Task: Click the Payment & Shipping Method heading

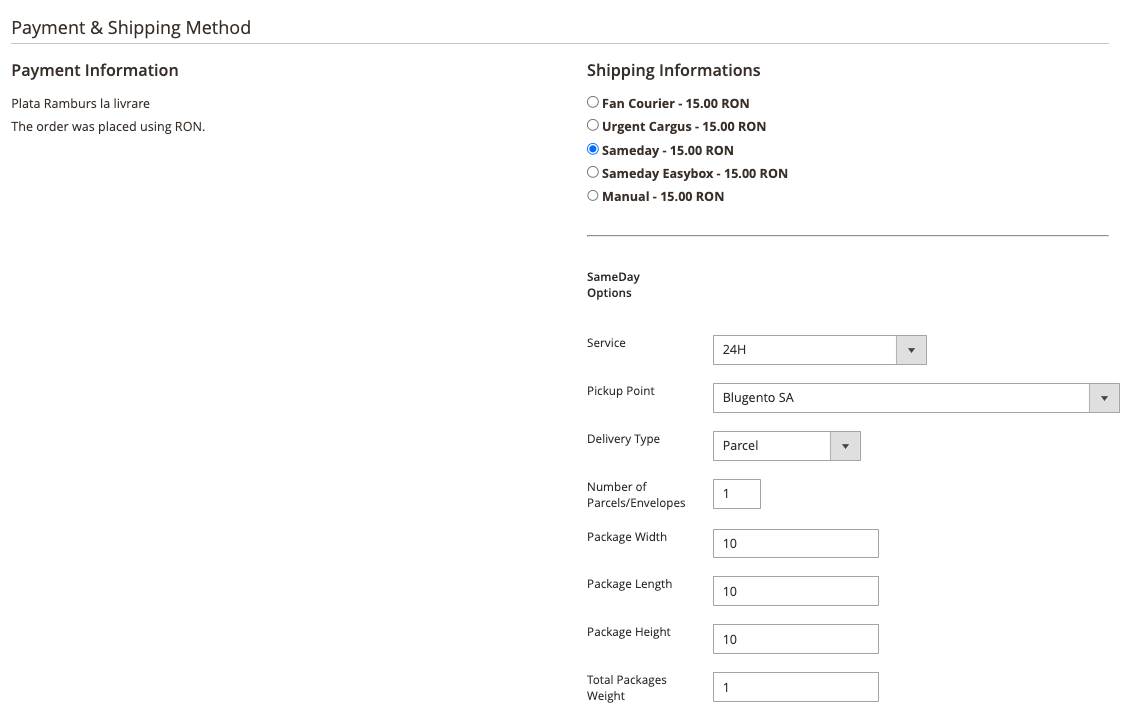Action: 131,27
